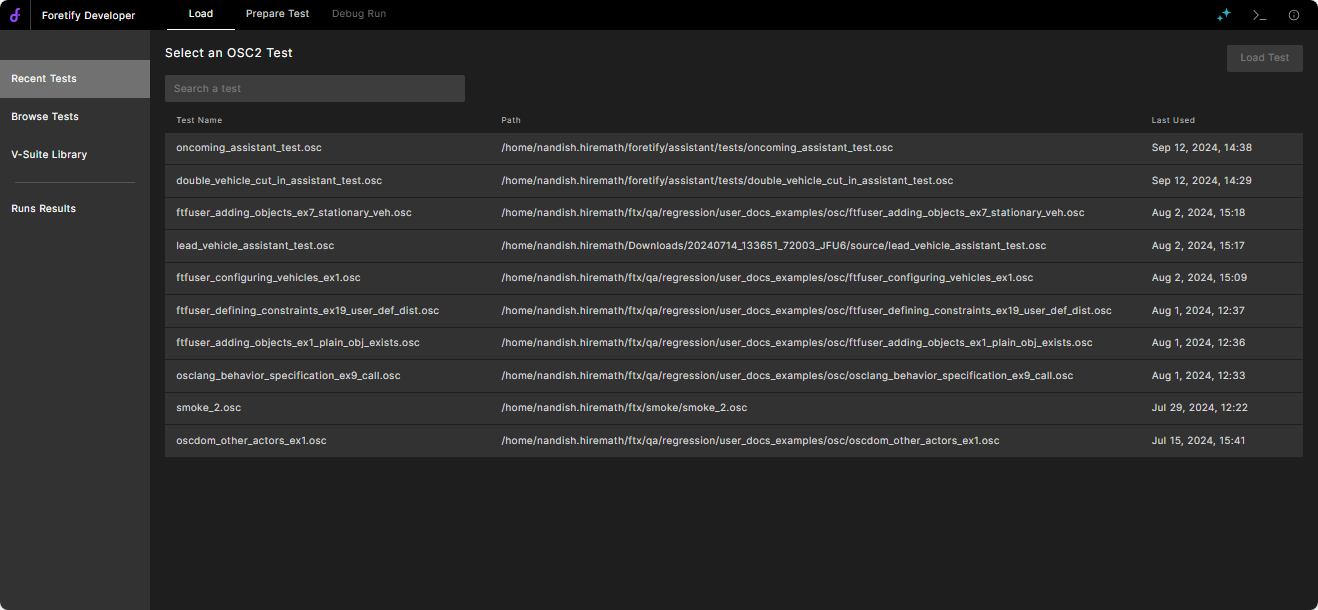Click the Foretify logo icon
Viewport: 1318px width, 610px height.
15,15
